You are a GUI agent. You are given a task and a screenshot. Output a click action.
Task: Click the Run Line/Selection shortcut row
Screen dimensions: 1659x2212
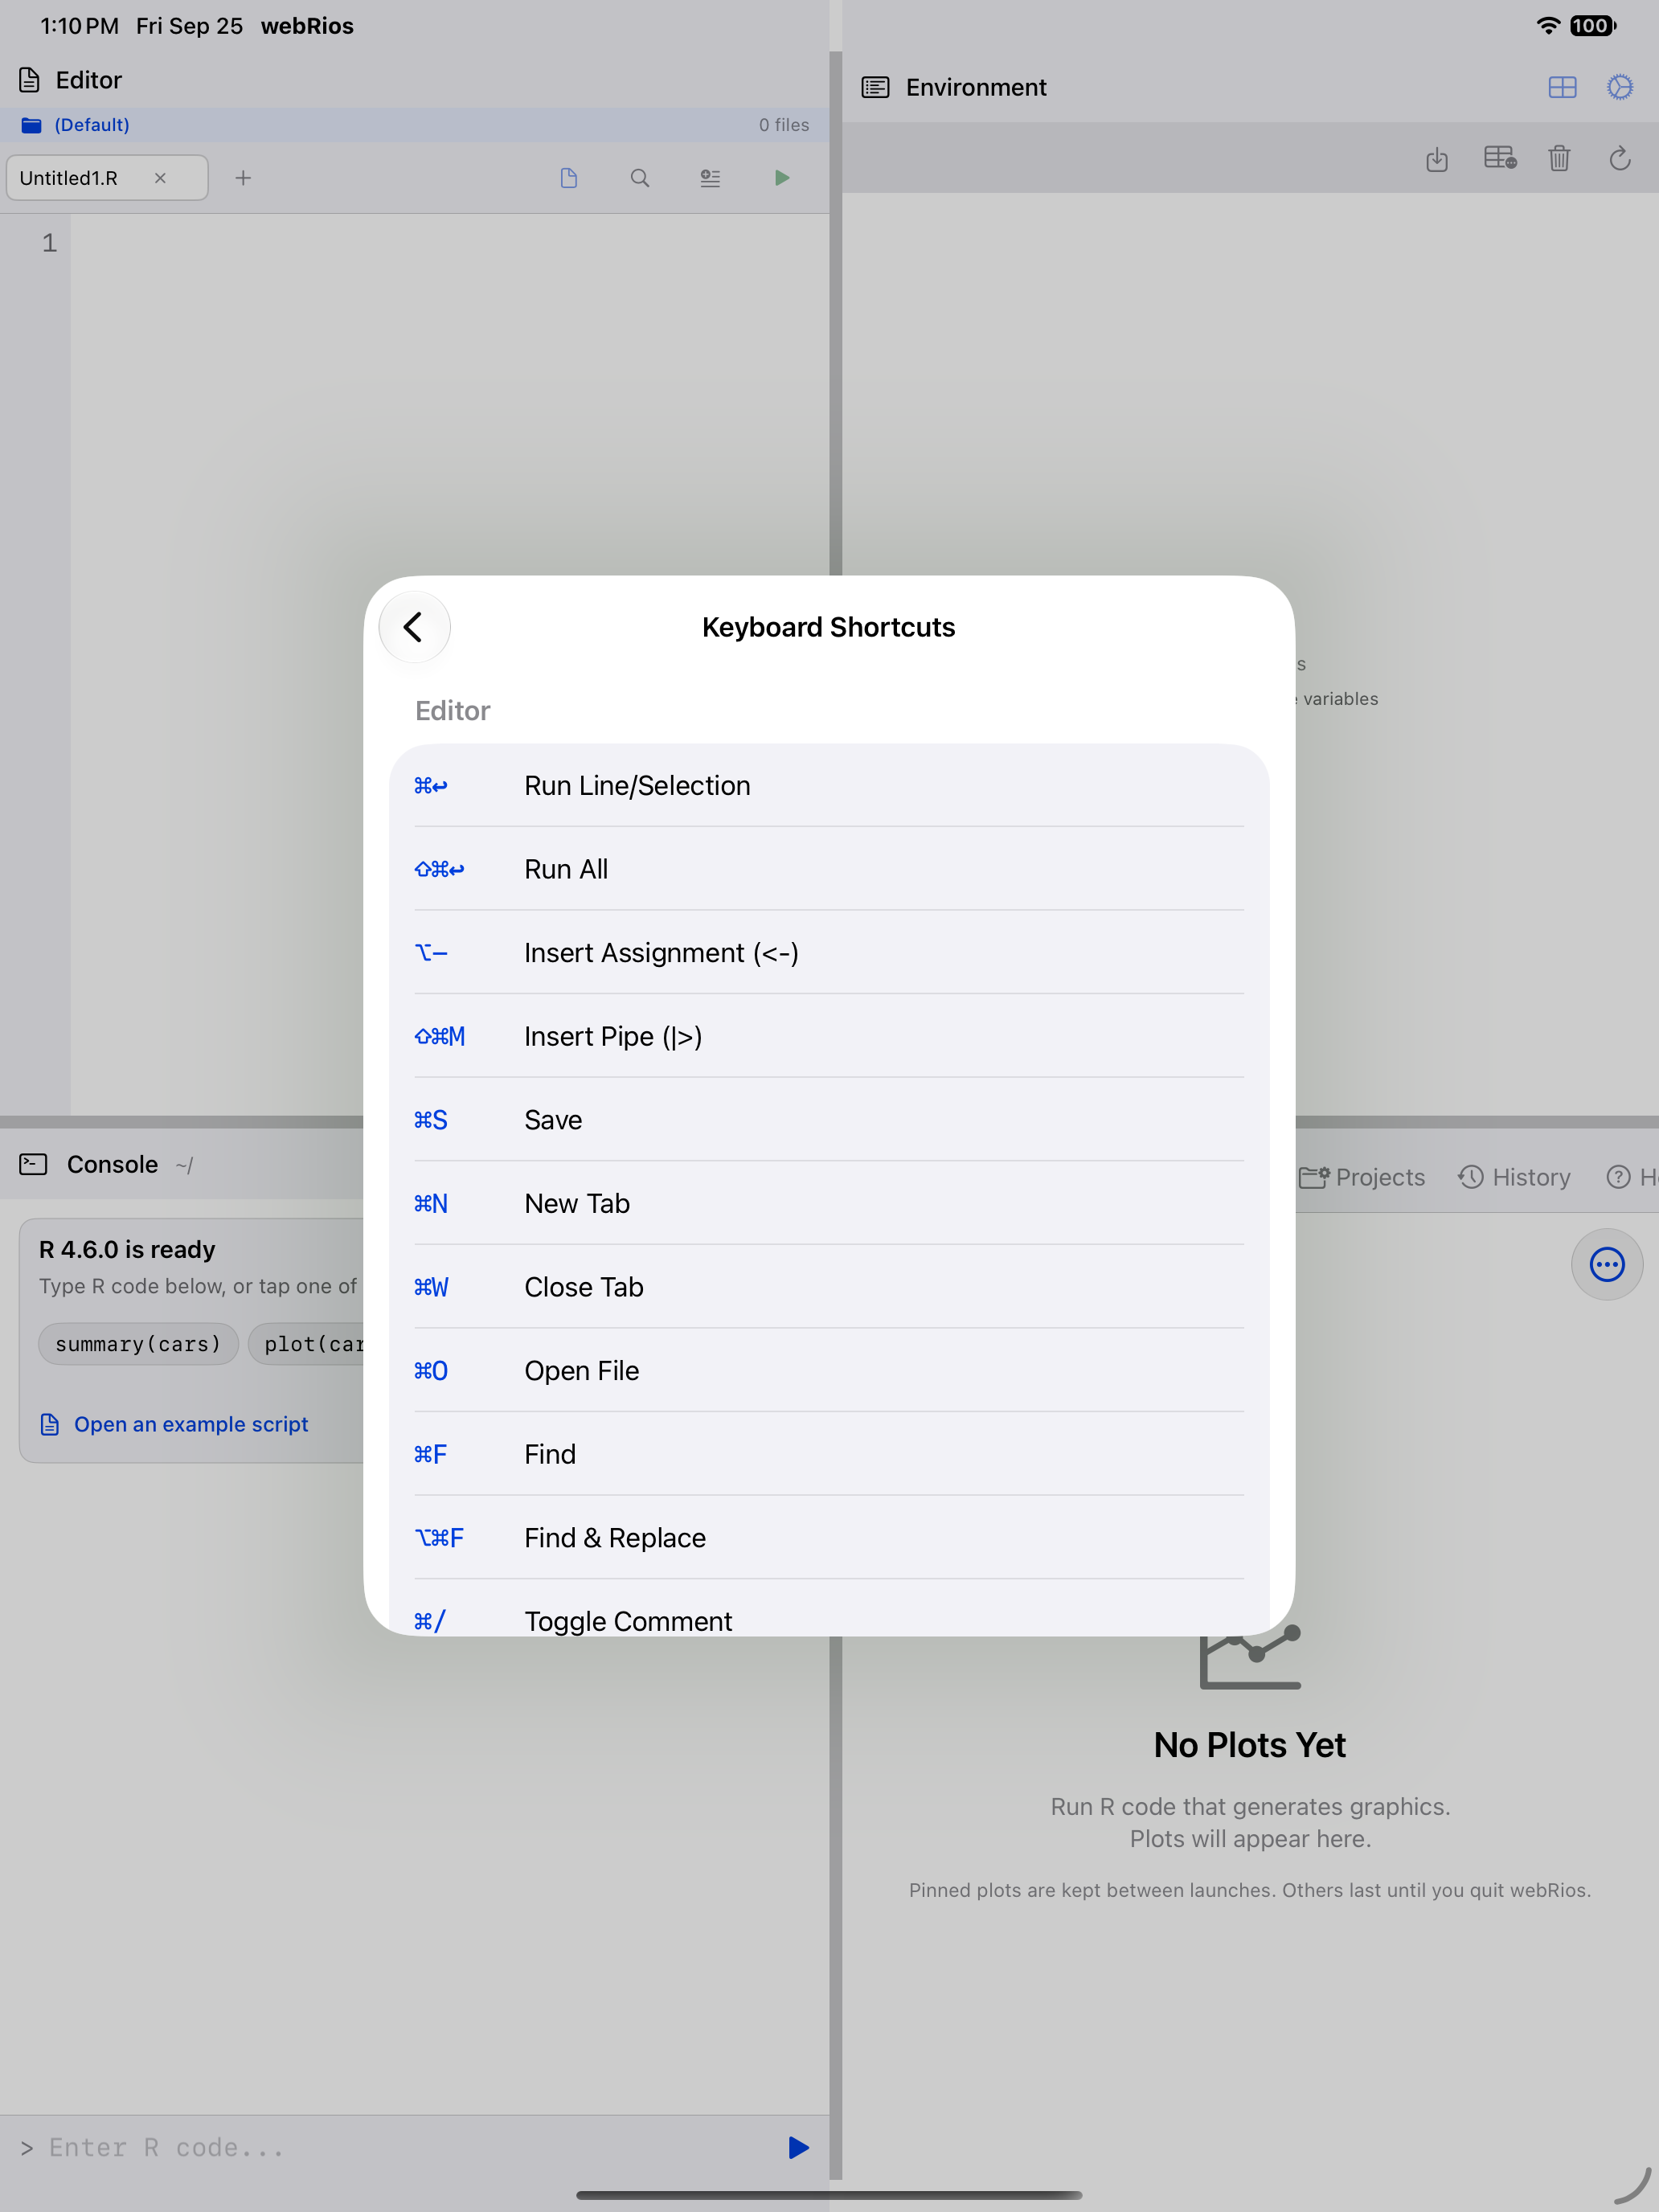(829, 786)
